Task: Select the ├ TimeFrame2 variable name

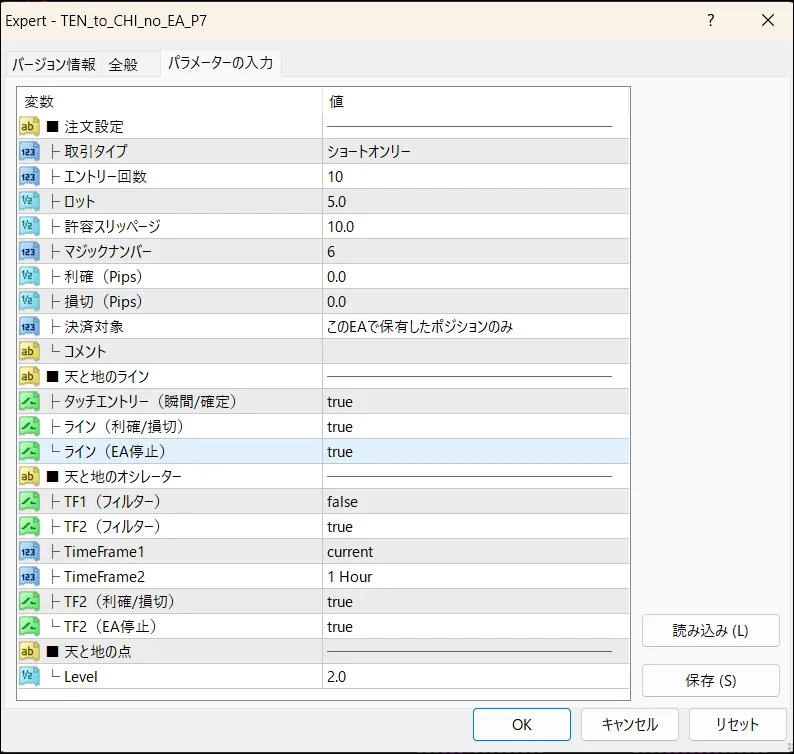Action: (97, 576)
